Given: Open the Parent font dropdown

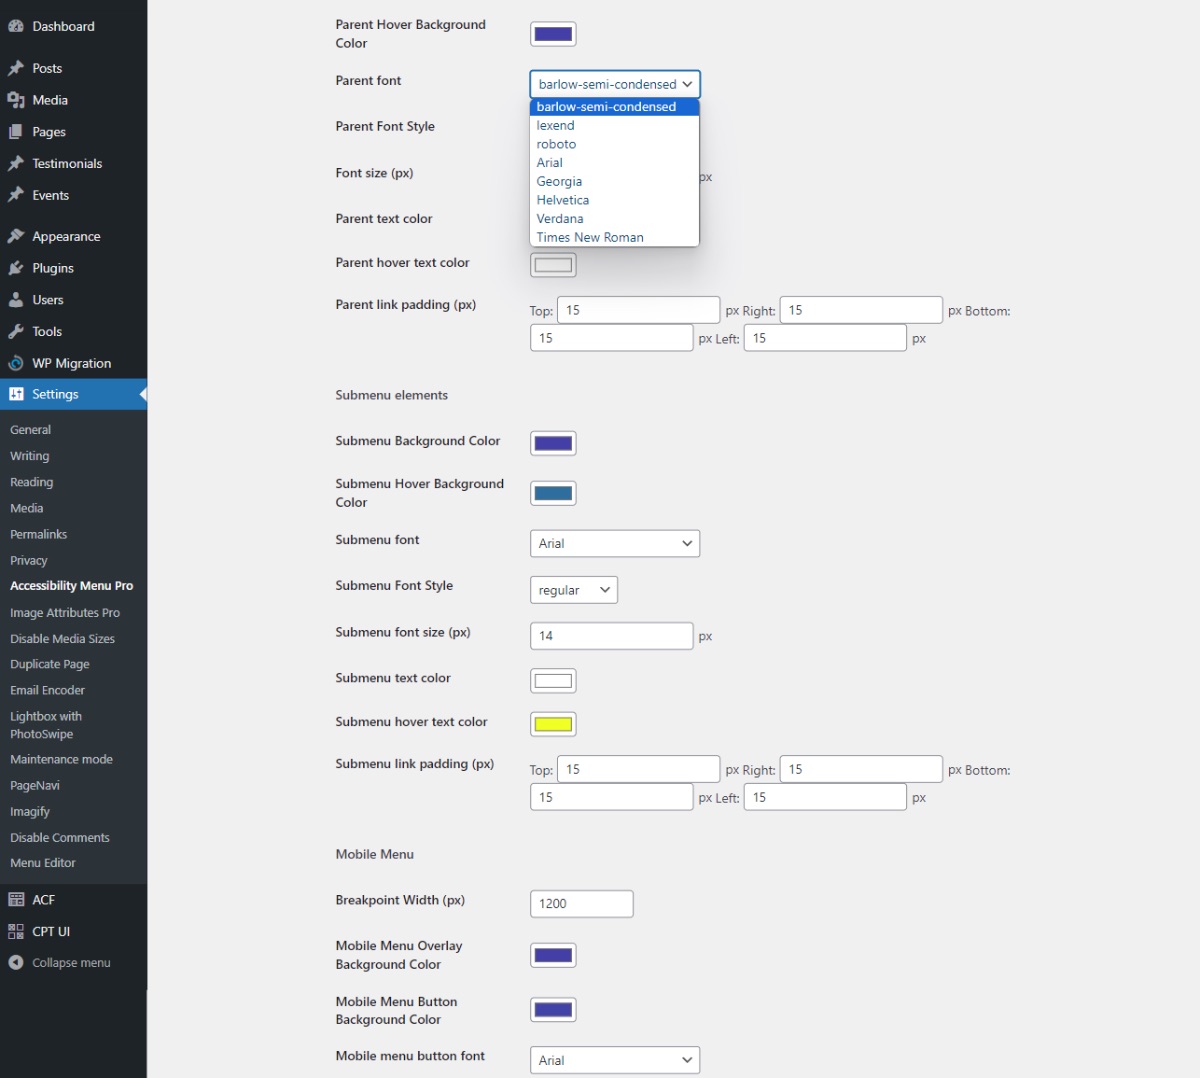Looking at the screenshot, I should tap(615, 84).
